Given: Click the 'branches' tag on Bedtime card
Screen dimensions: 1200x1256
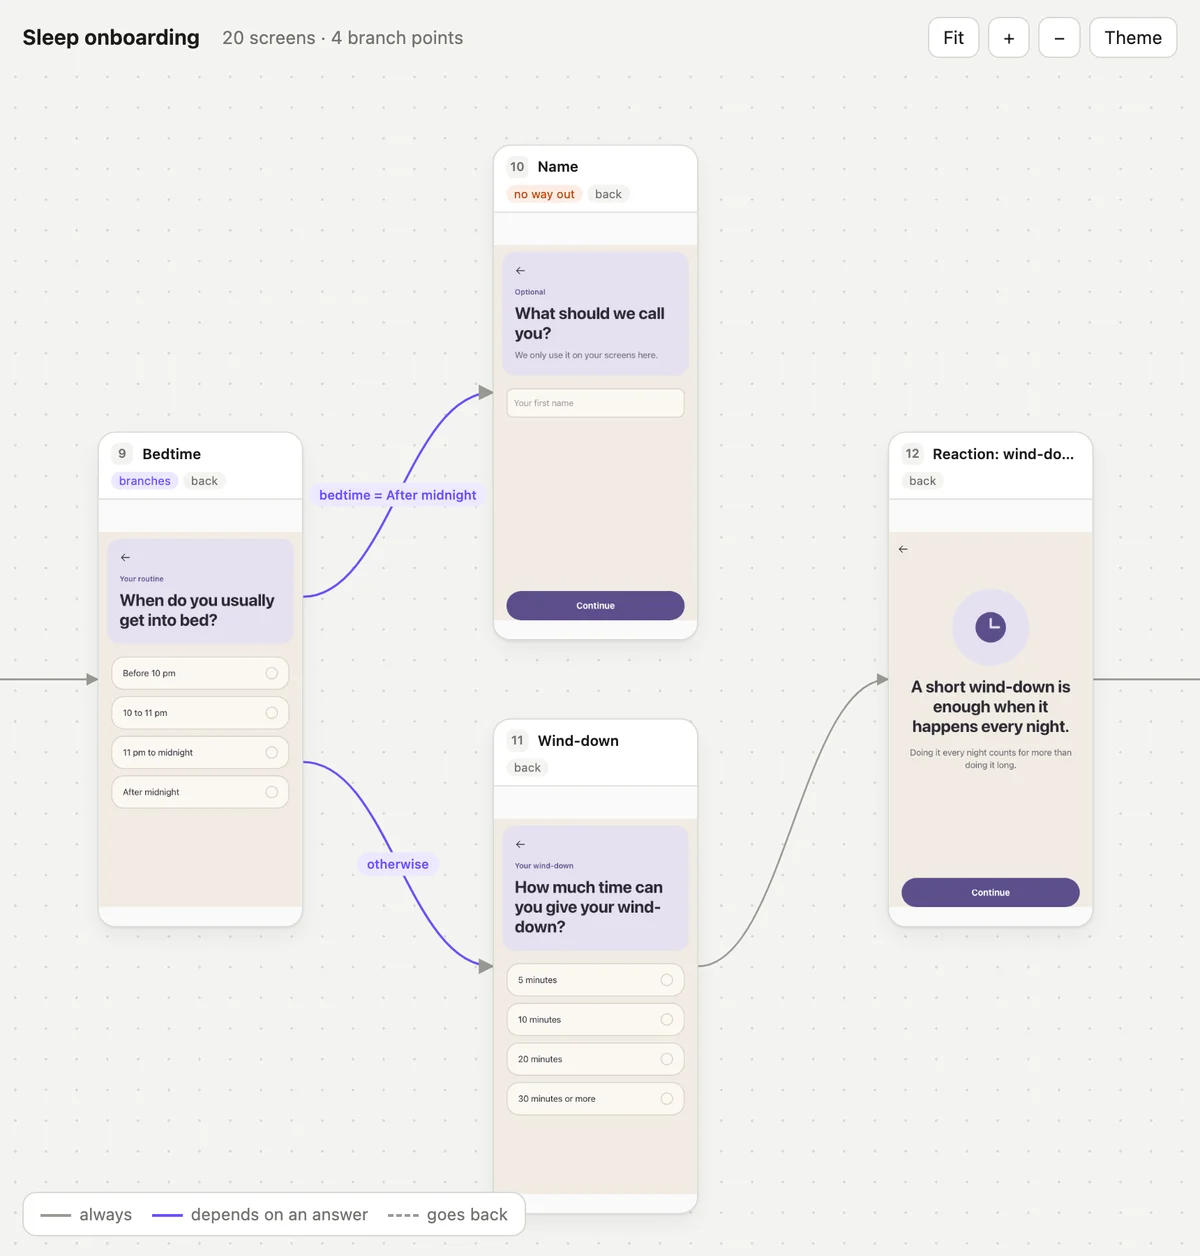Looking at the screenshot, I should [145, 481].
